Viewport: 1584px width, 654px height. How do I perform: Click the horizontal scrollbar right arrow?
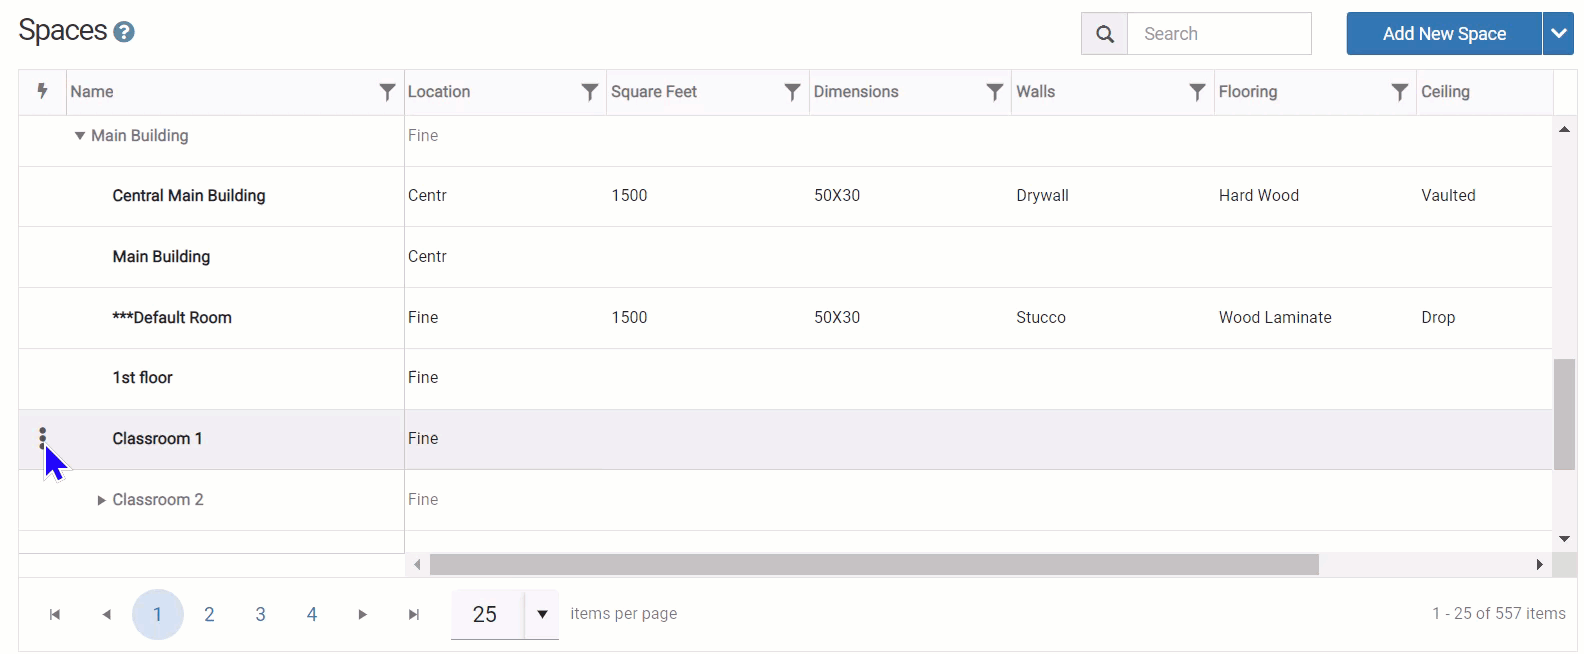1540,565
